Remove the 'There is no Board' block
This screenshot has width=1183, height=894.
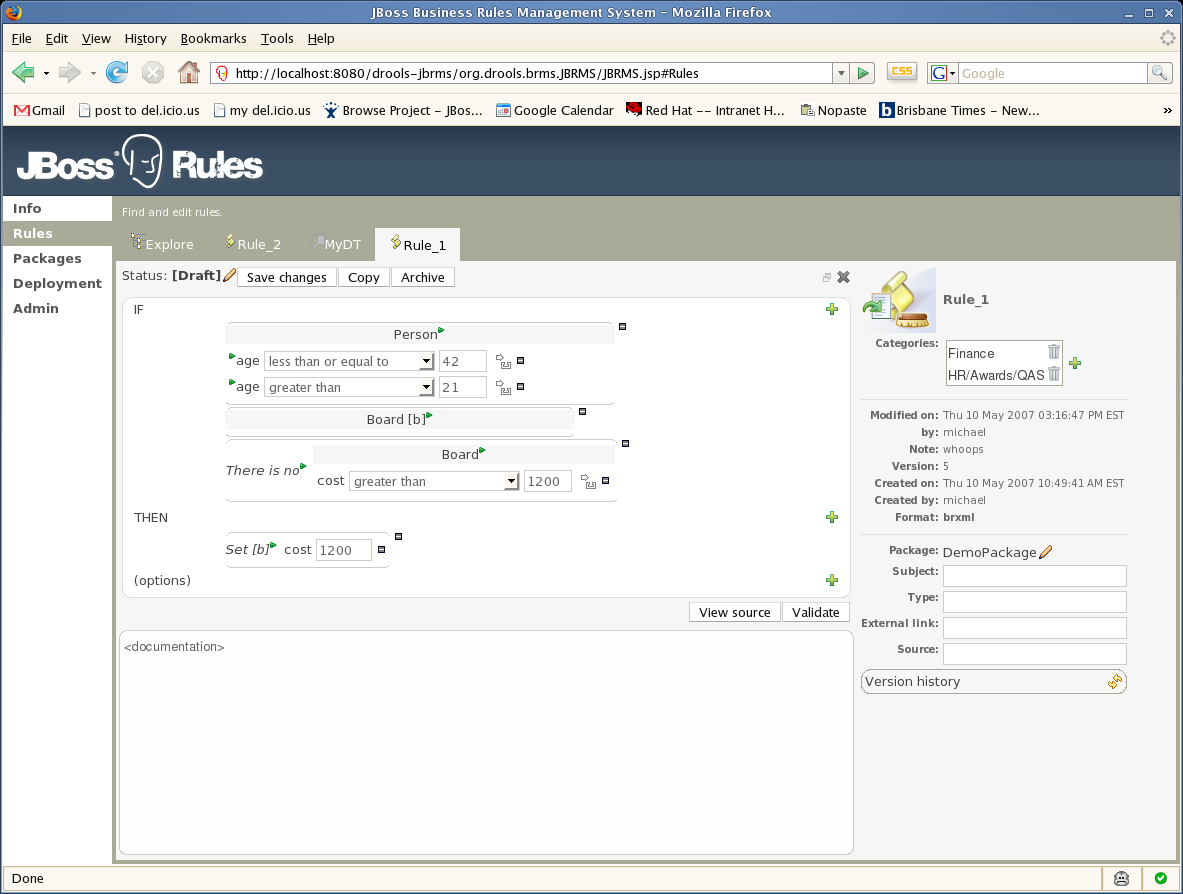point(625,444)
